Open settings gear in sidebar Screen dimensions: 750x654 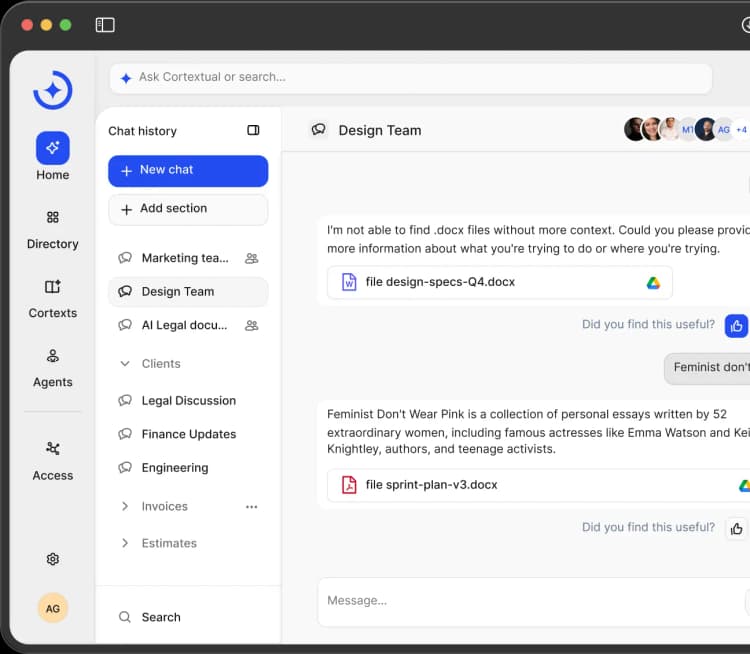click(53, 559)
